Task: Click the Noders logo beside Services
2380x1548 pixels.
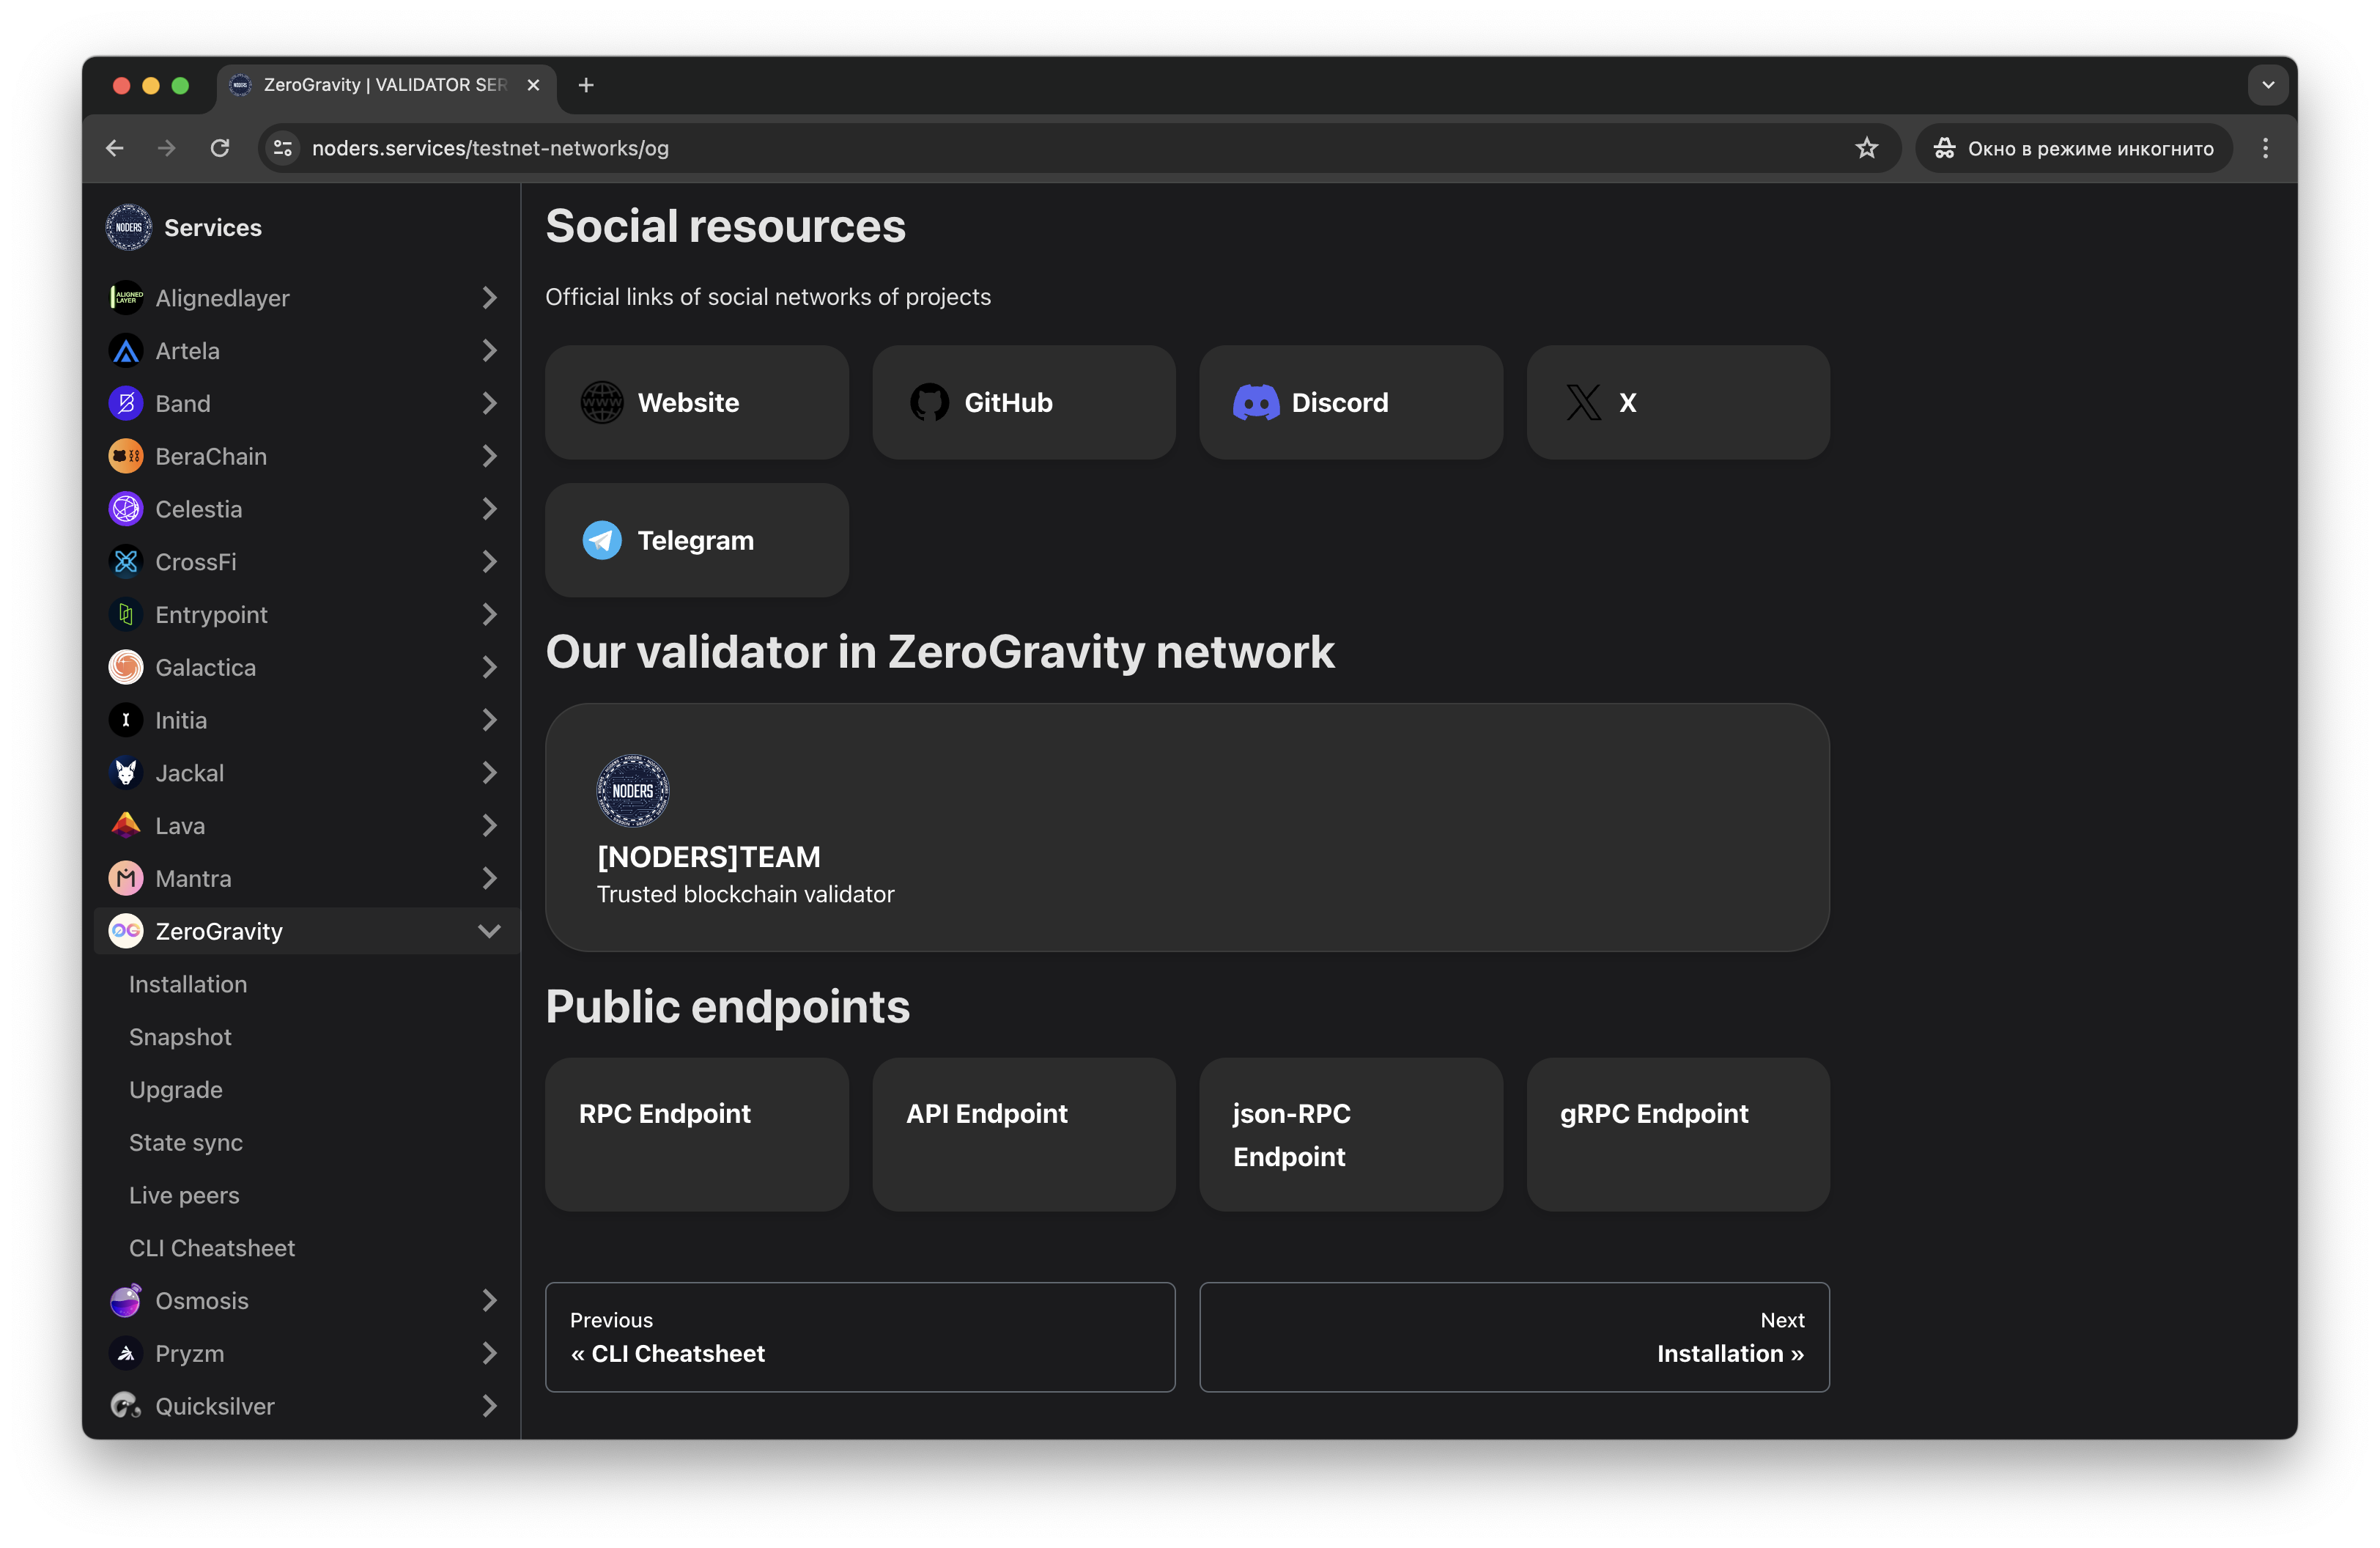Action: click(x=129, y=228)
